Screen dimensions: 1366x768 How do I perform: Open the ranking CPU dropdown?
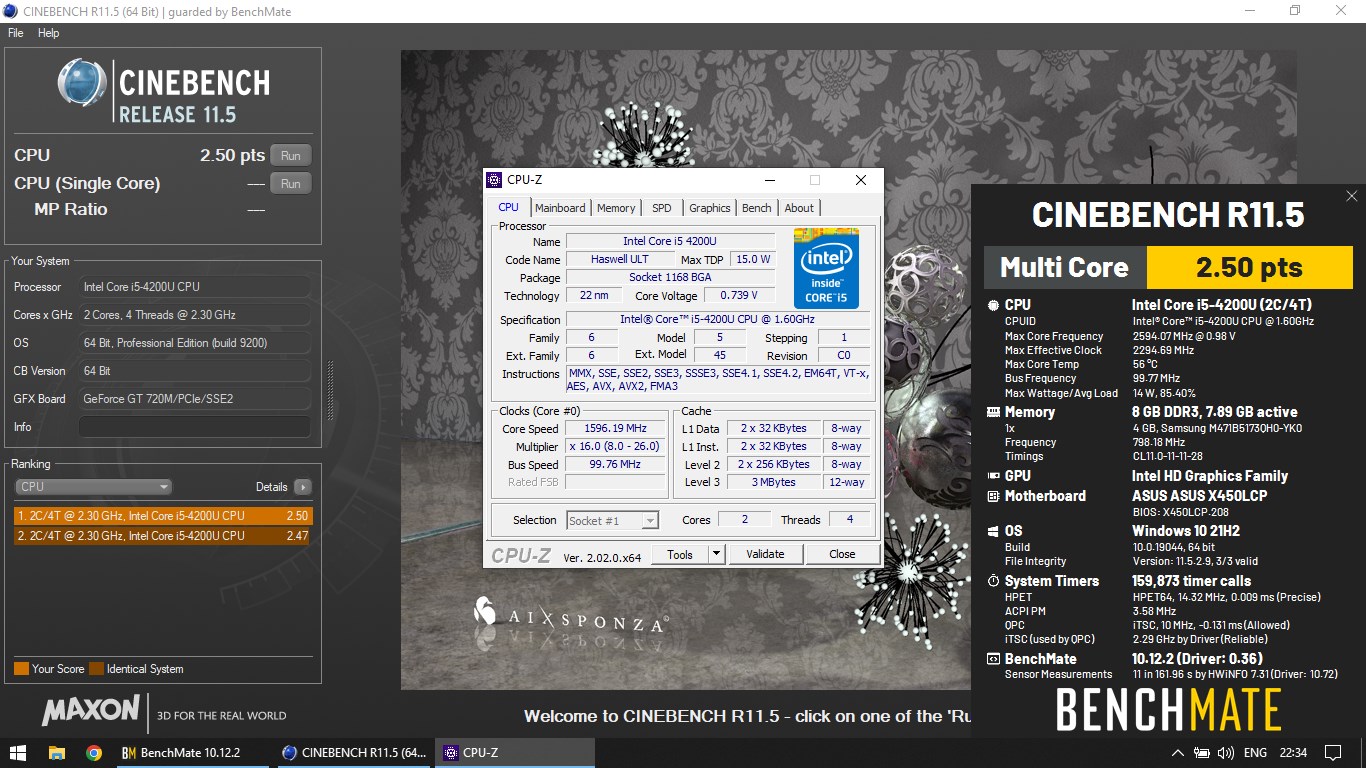[x=94, y=487]
